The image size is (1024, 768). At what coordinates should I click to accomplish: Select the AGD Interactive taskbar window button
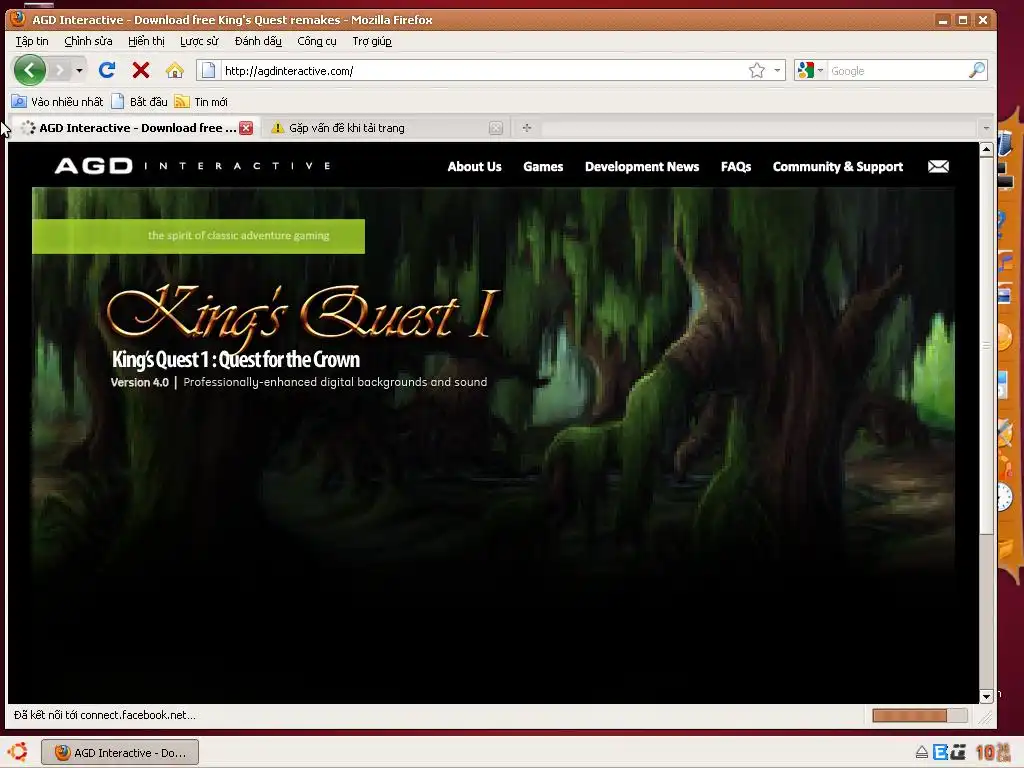pyautogui.click(x=120, y=752)
